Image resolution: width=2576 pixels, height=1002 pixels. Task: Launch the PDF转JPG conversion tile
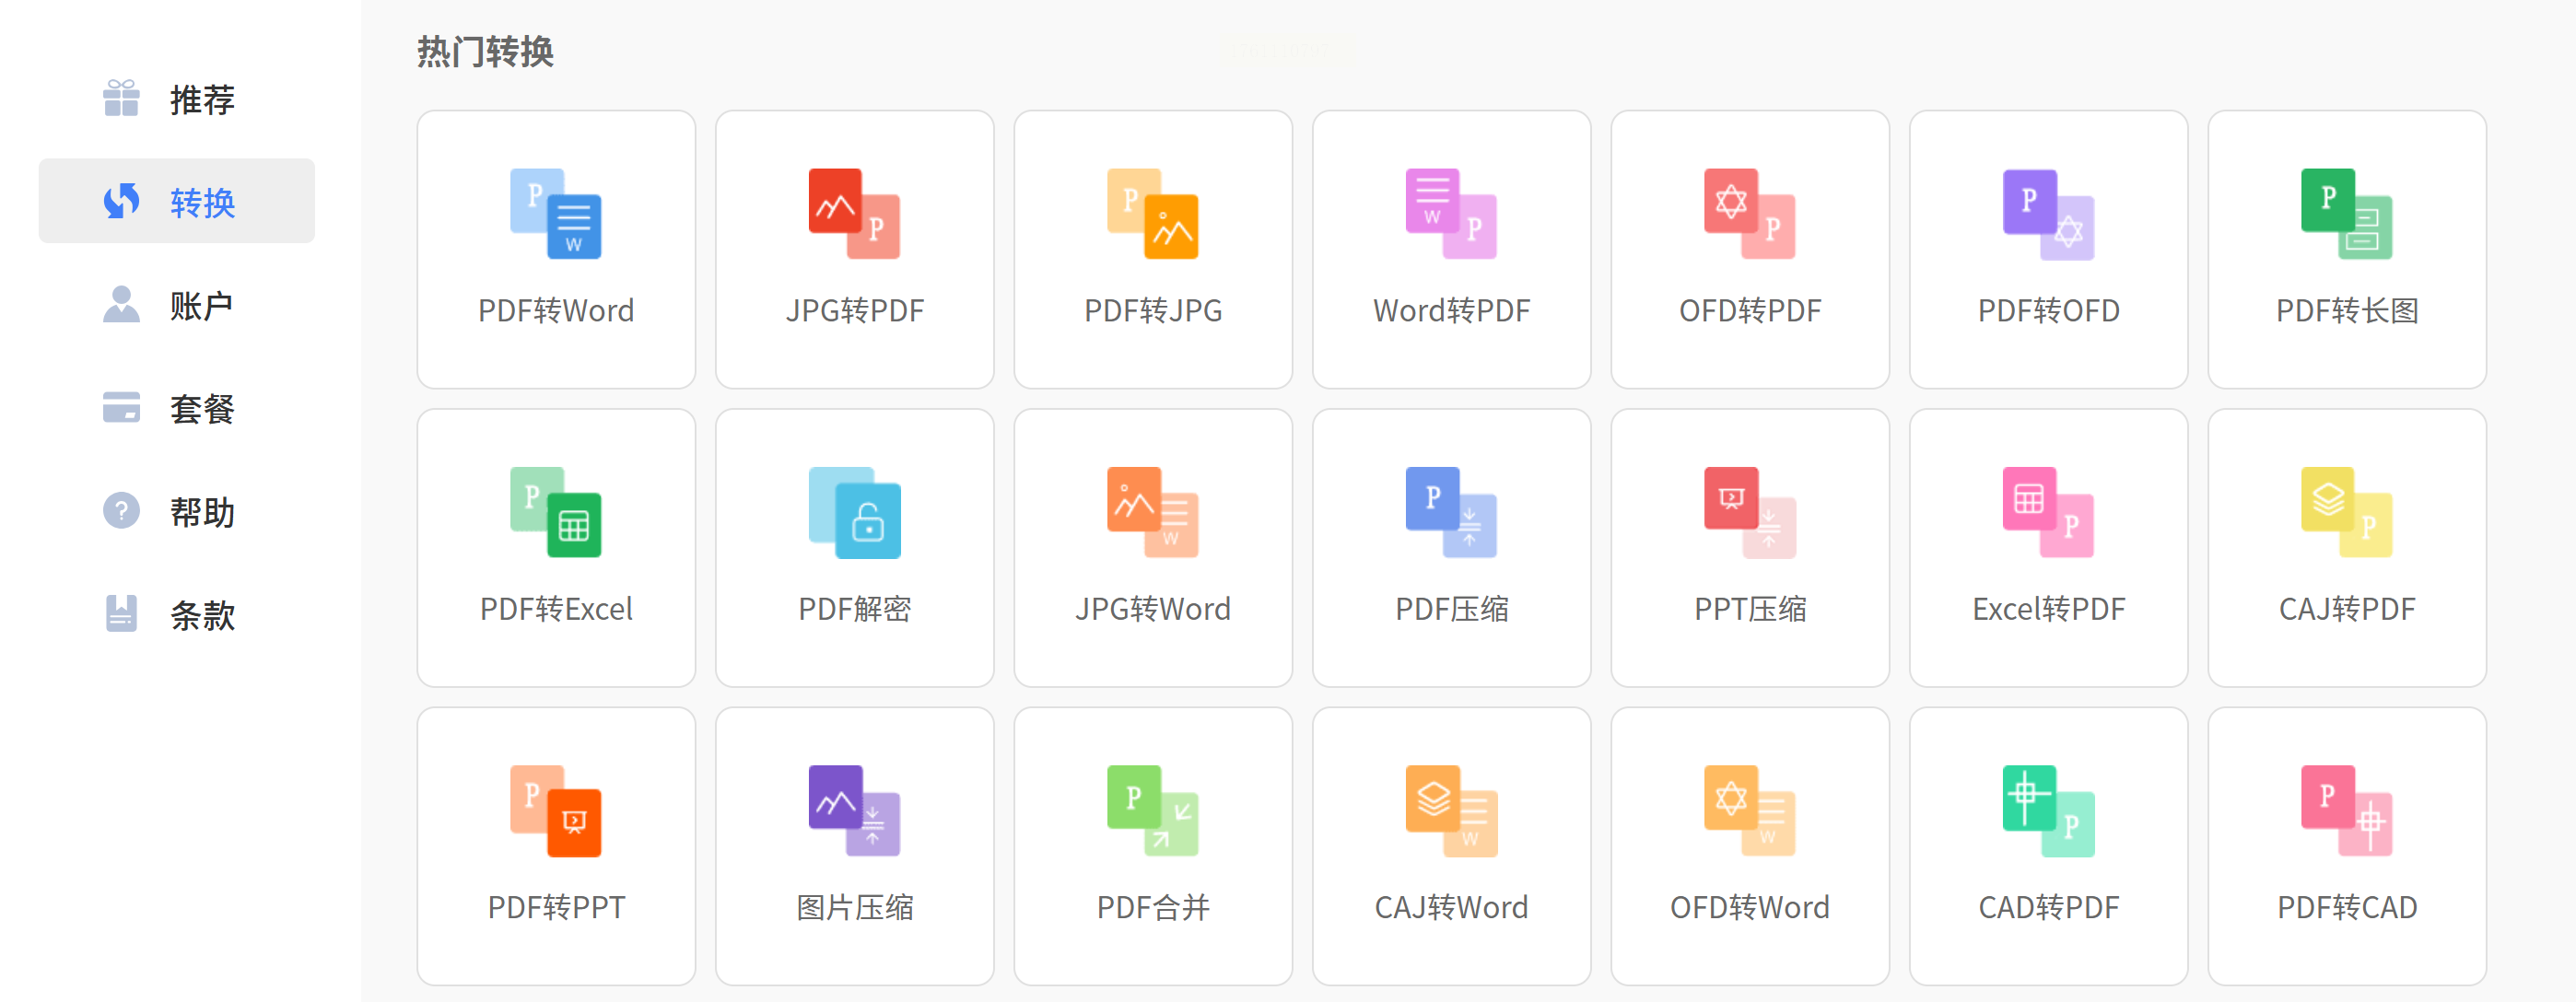tap(1152, 248)
